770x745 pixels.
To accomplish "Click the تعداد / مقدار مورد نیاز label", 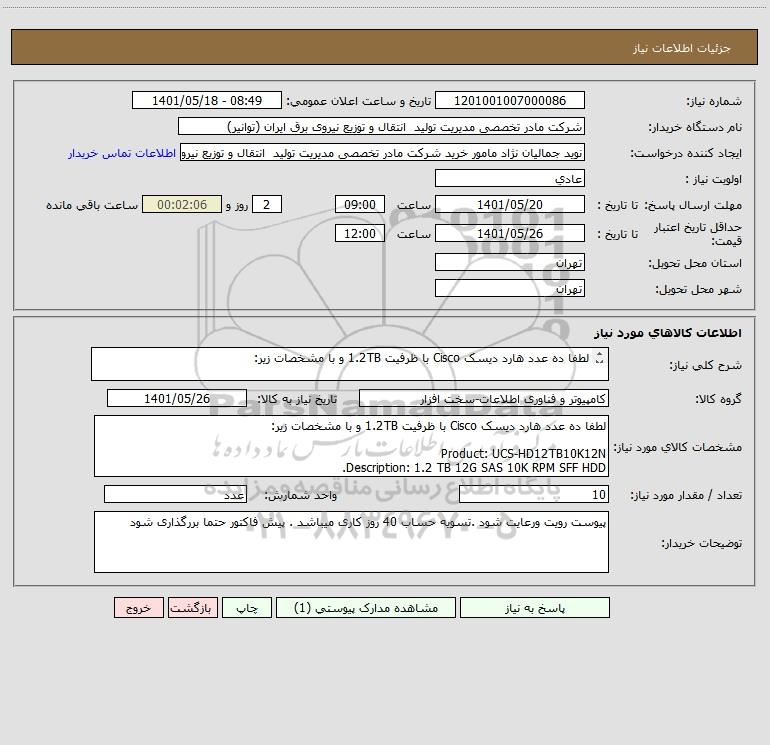I will [x=686, y=495].
